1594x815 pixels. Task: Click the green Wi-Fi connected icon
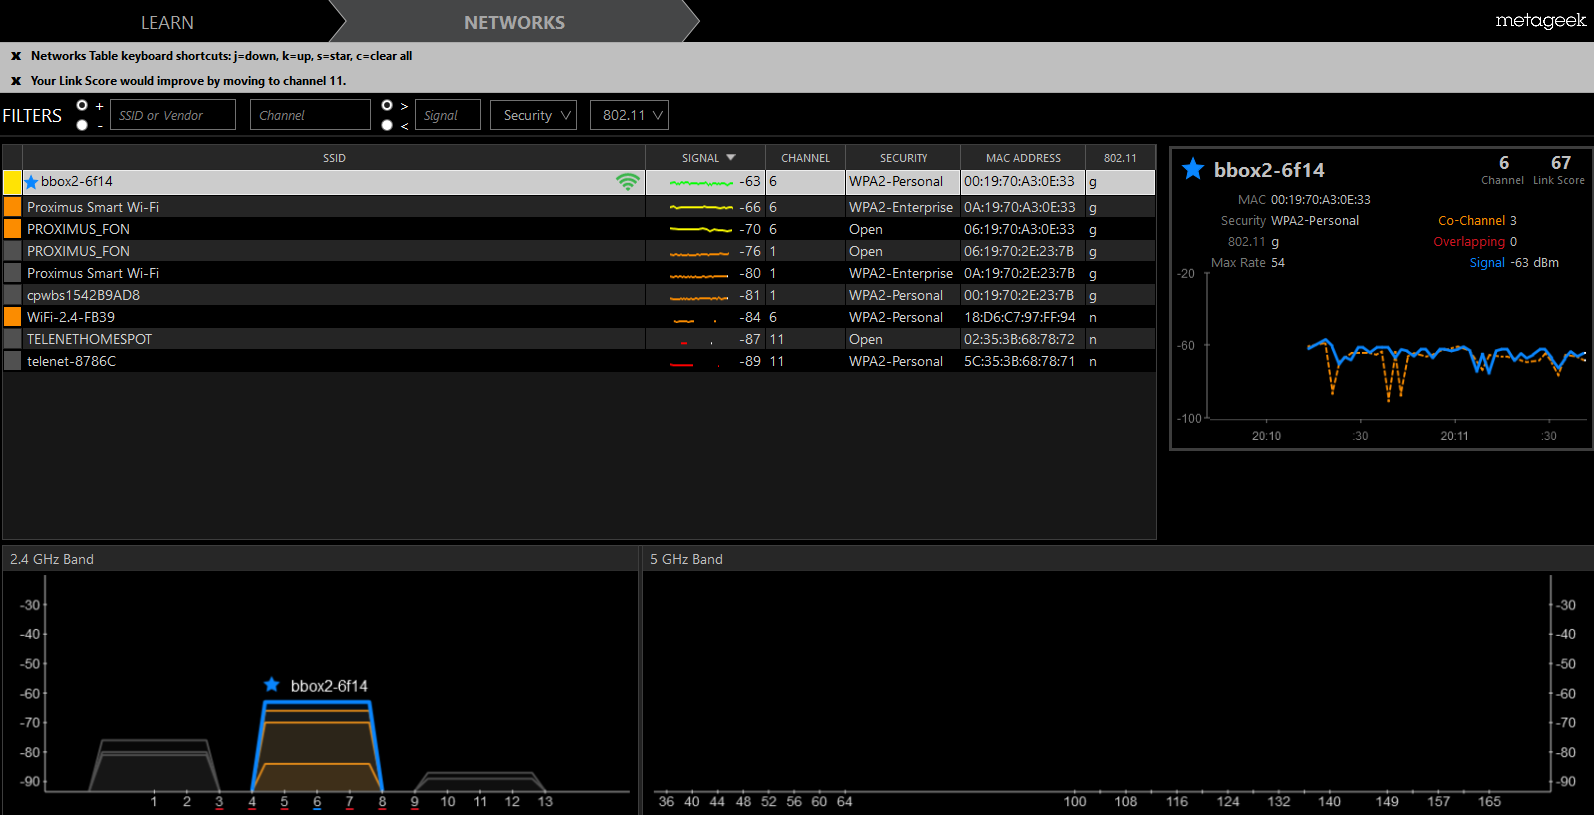click(x=628, y=181)
